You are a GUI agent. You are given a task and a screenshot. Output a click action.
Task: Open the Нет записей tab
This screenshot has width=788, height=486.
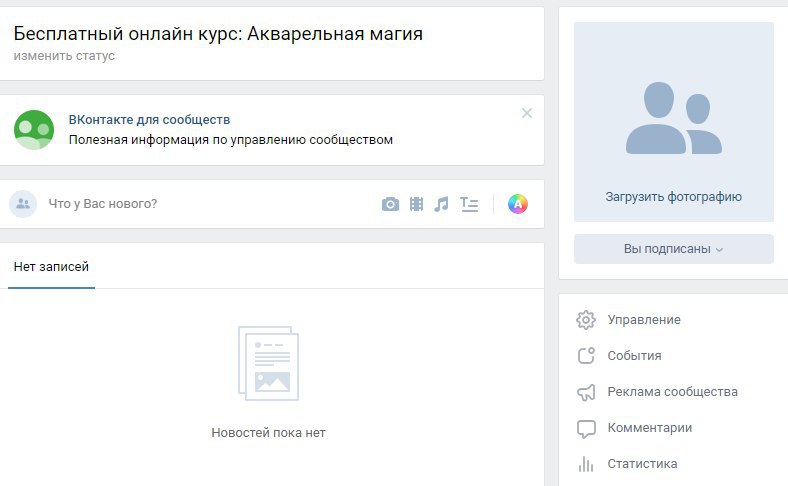(x=51, y=267)
